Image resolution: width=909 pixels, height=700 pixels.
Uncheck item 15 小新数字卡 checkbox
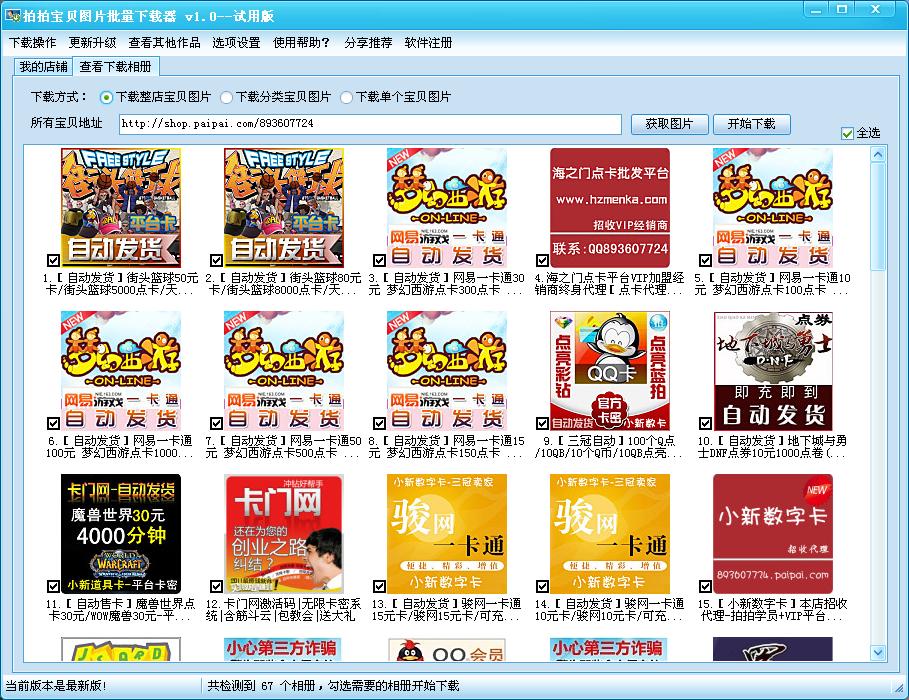(x=705, y=586)
